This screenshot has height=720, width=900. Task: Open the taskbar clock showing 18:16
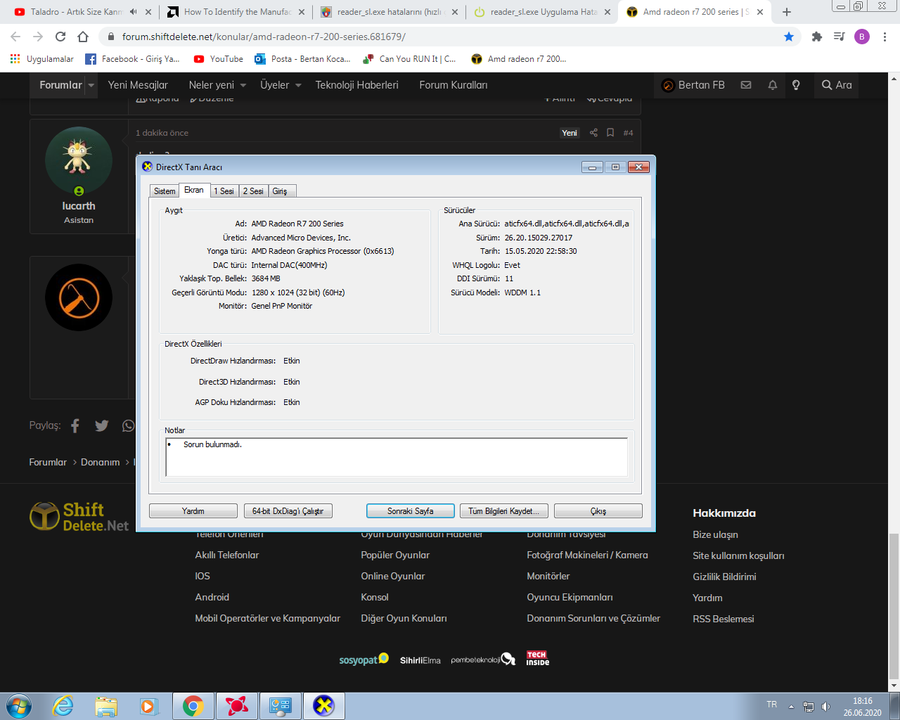point(862,706)
